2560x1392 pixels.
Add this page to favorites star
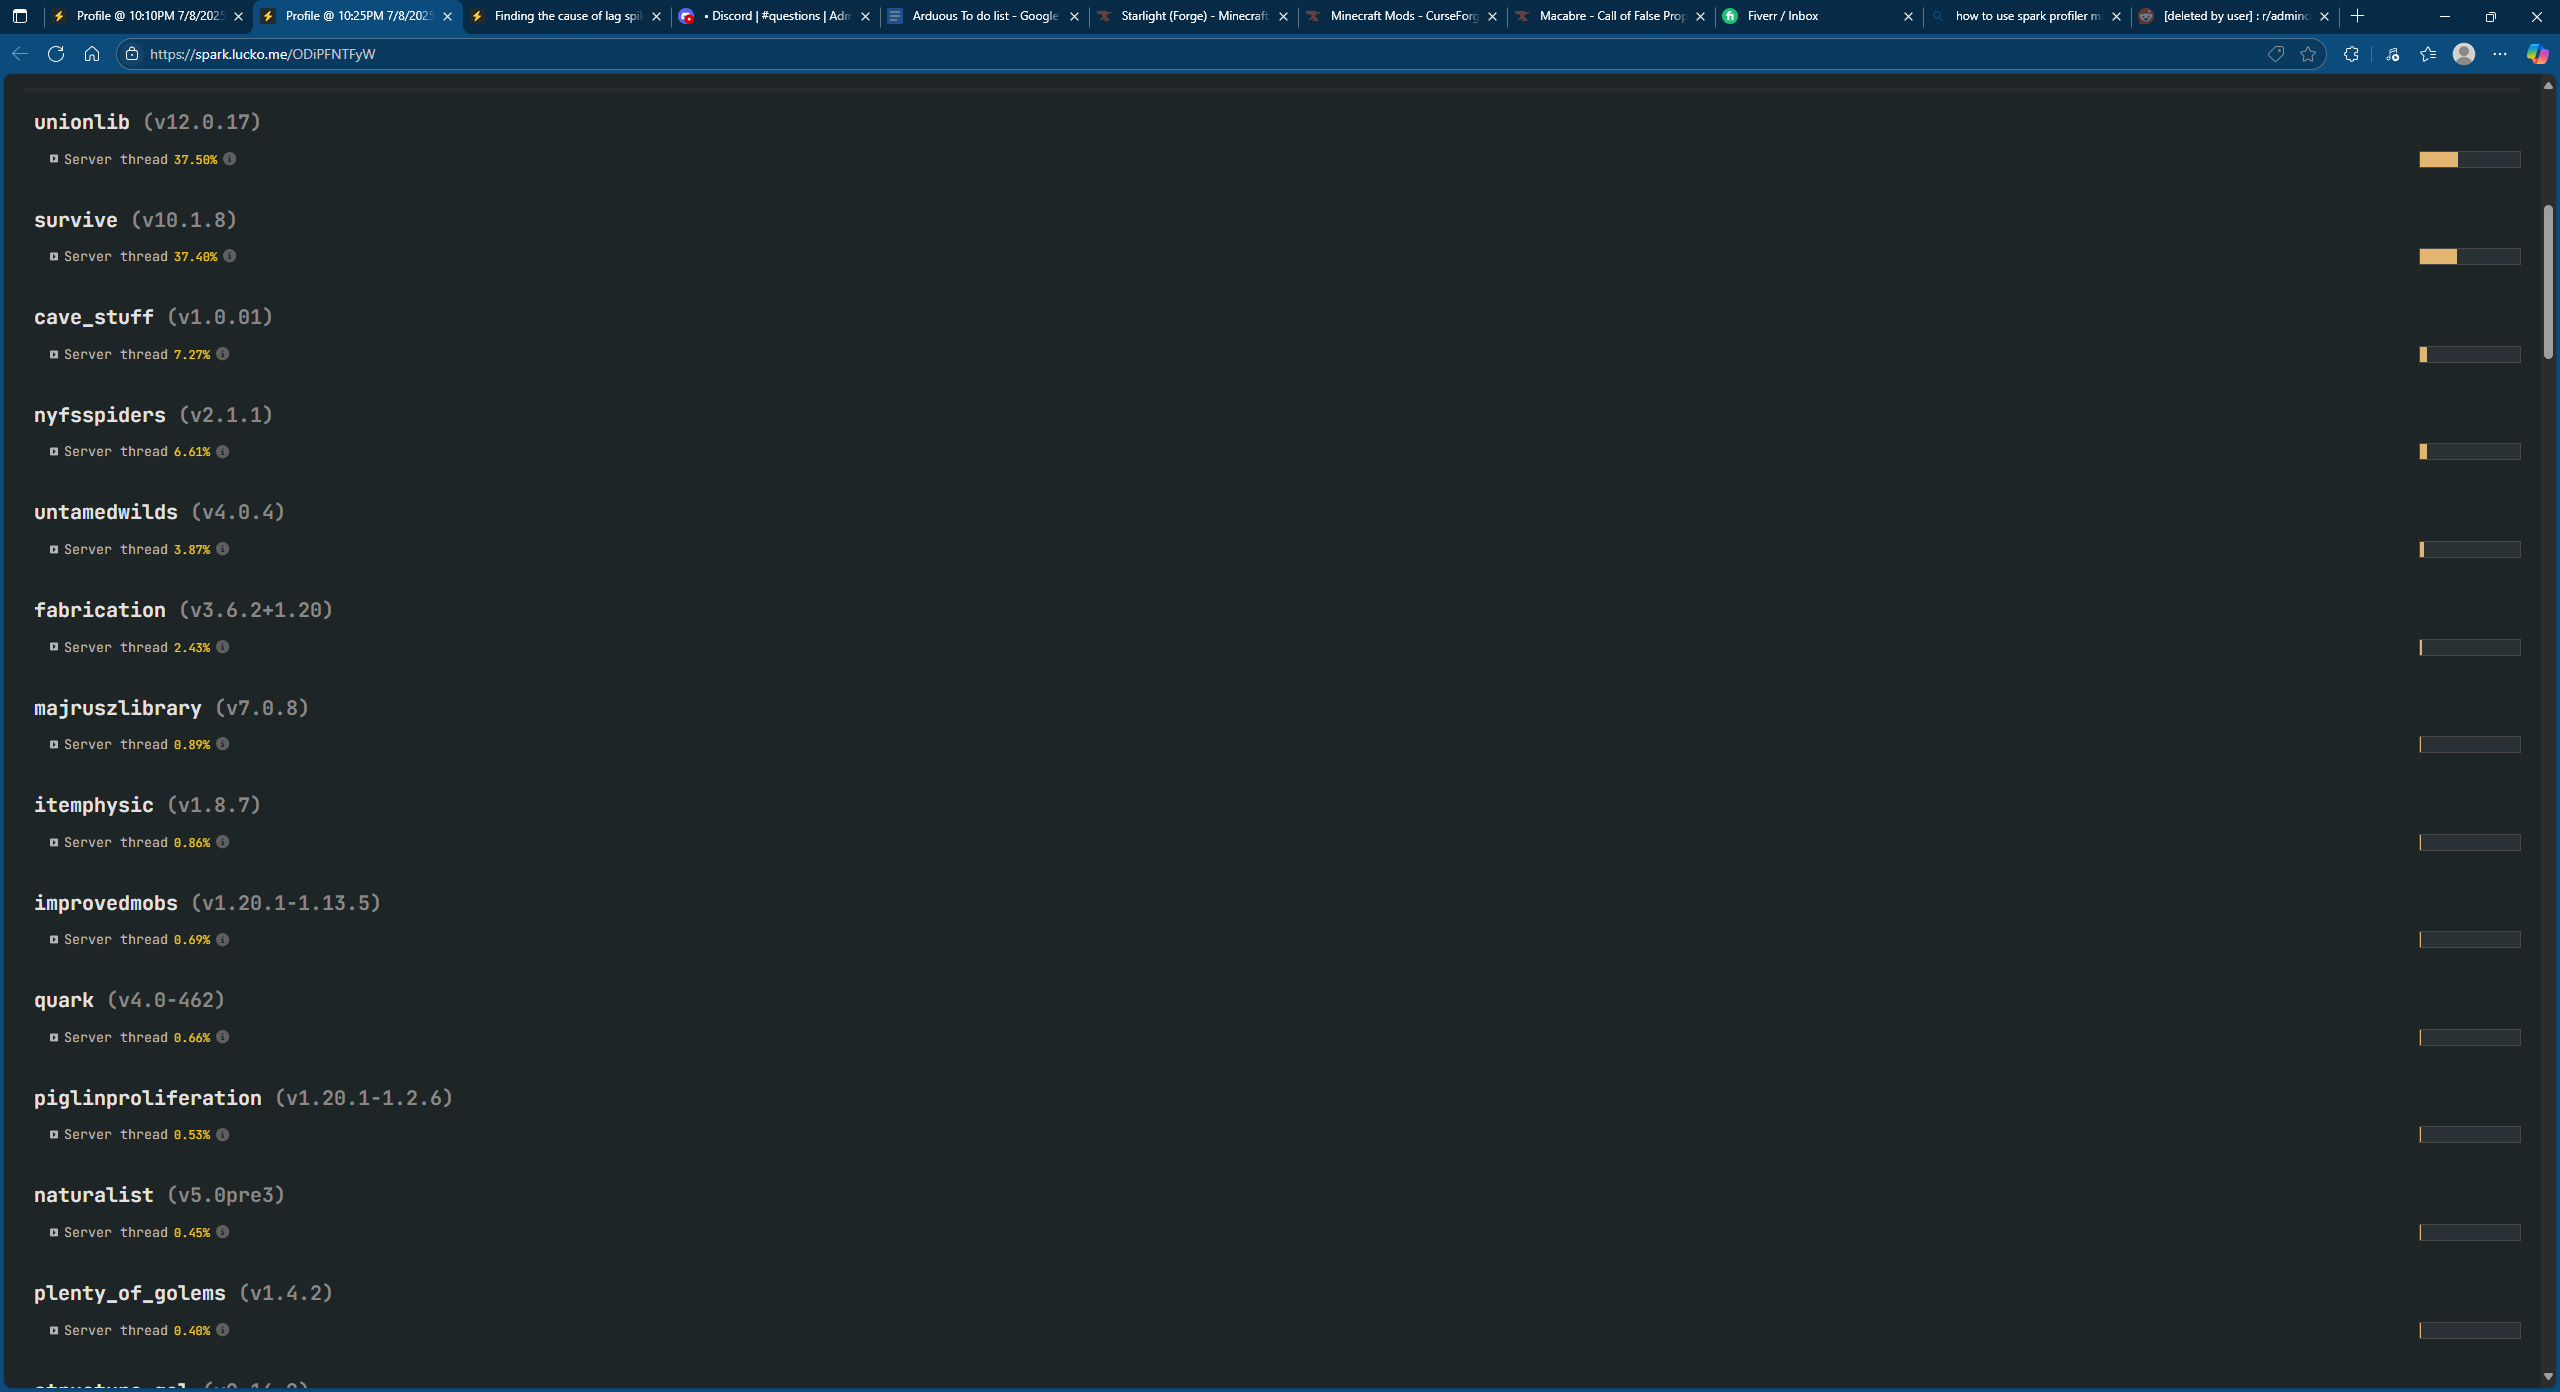pos(2308,54)
